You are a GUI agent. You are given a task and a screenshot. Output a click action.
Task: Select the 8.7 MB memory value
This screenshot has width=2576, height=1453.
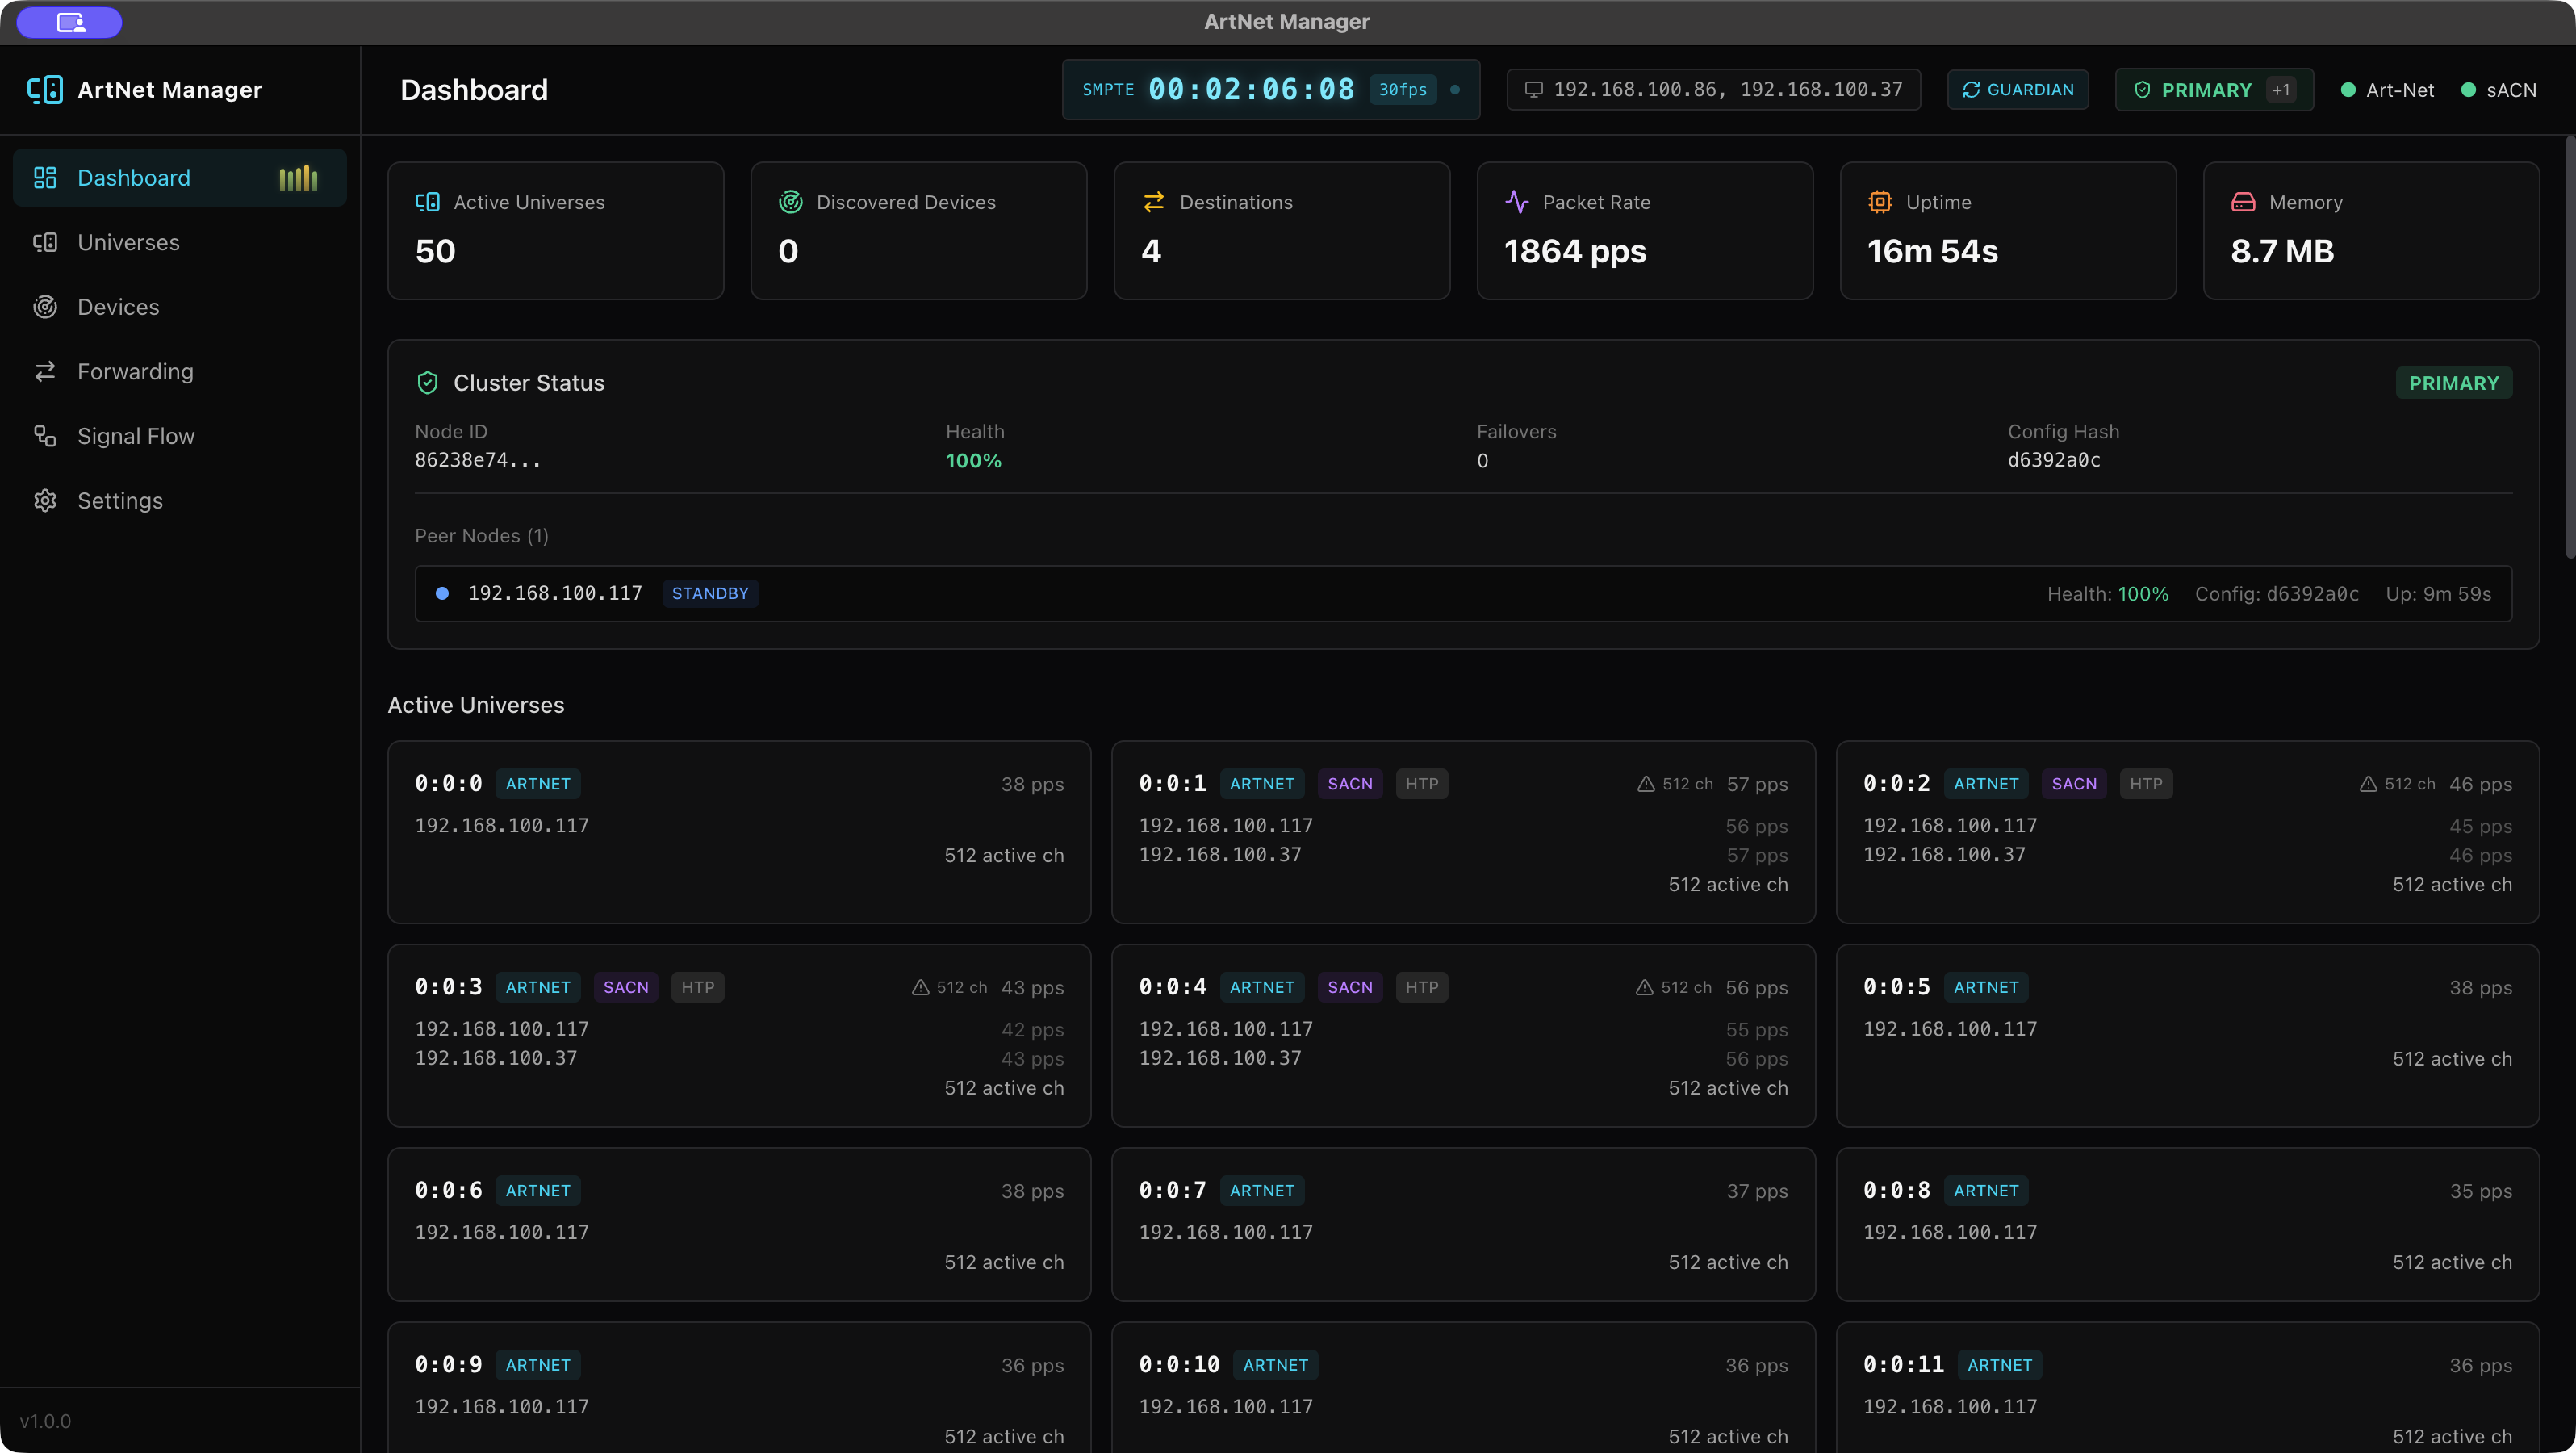tap(2282, 251)
